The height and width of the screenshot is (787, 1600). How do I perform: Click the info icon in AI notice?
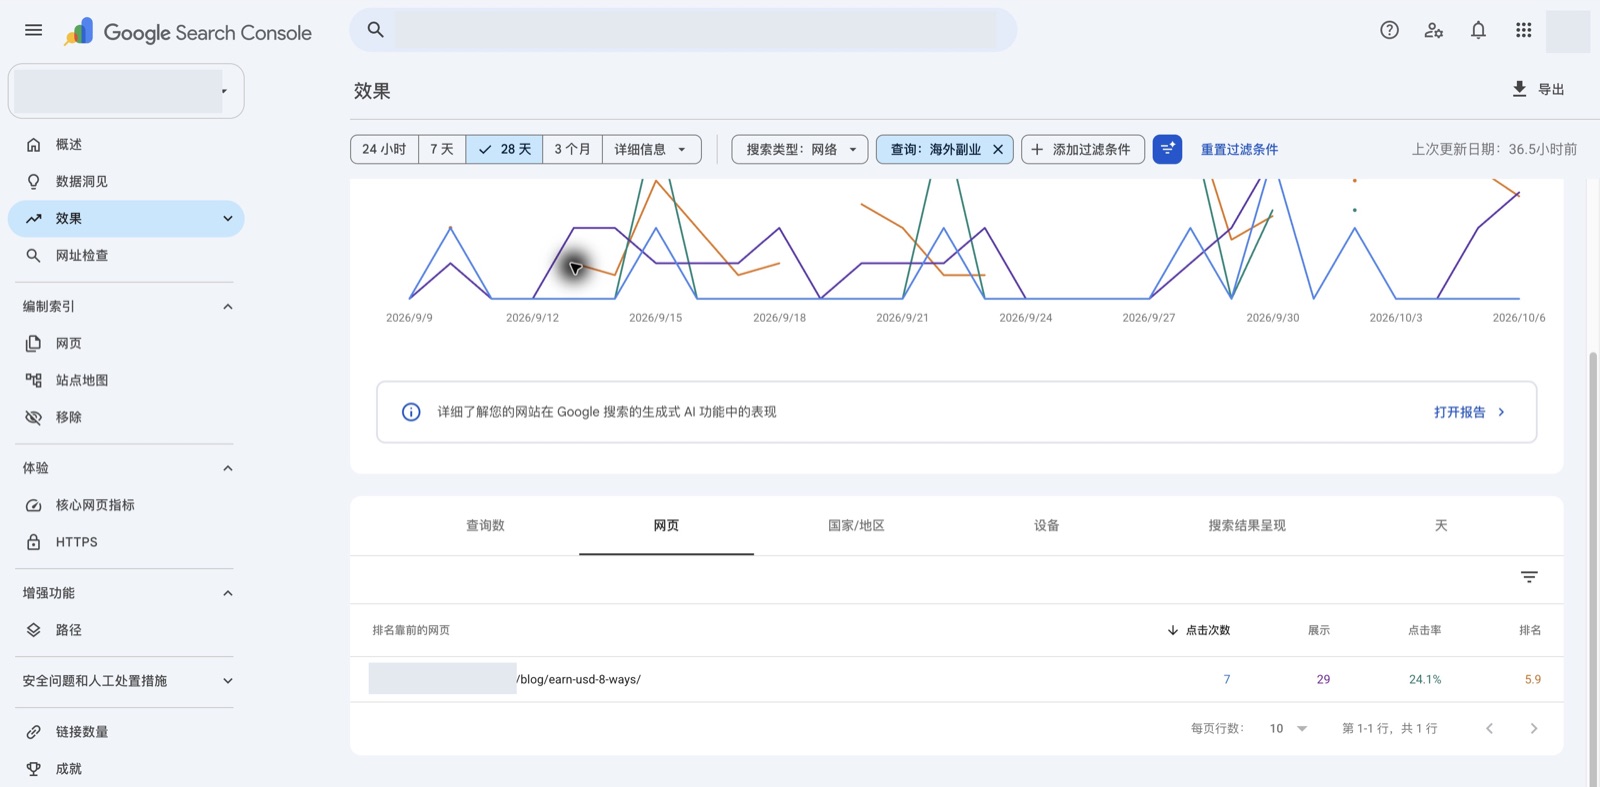pyautogui.click(x=411, y=412)
